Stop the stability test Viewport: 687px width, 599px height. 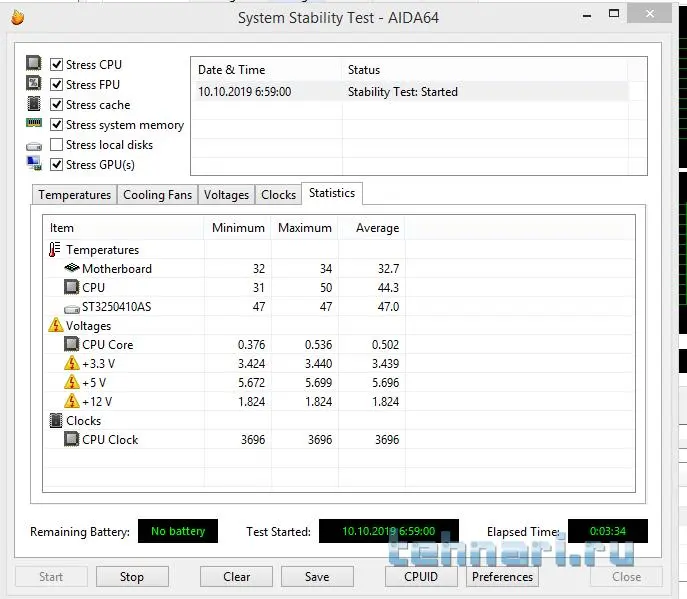pos(132,577)
